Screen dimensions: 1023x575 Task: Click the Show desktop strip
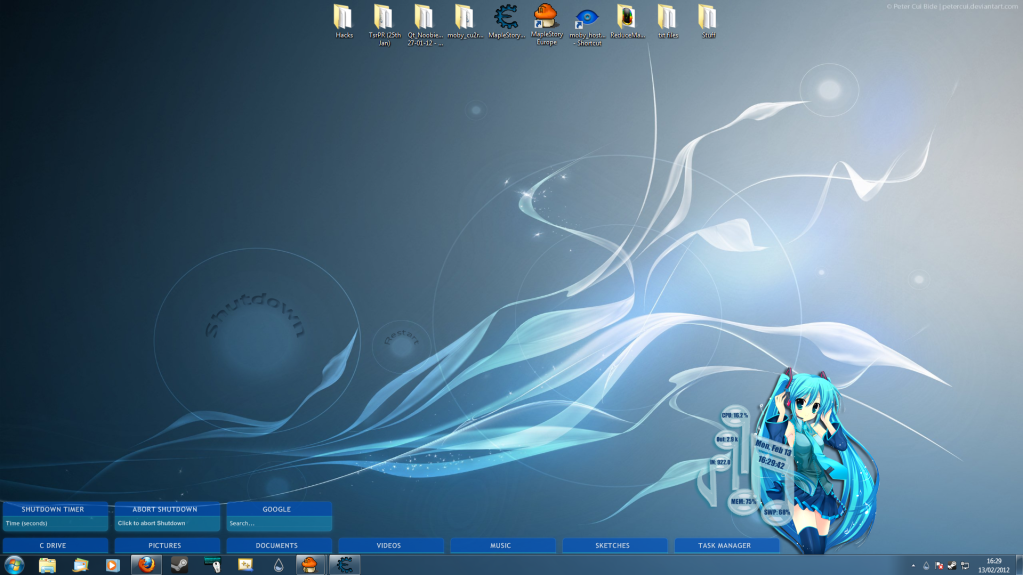pos(1018,565)
